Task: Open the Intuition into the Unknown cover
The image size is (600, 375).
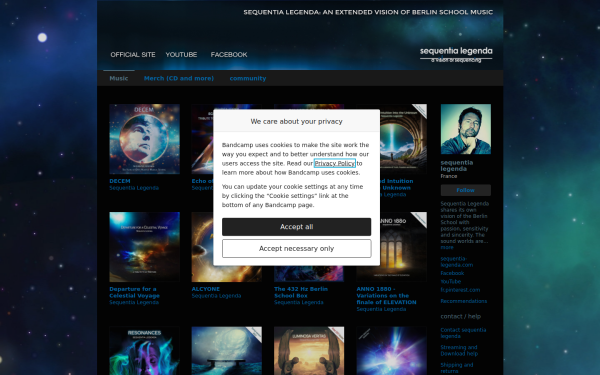Action: 403,139
